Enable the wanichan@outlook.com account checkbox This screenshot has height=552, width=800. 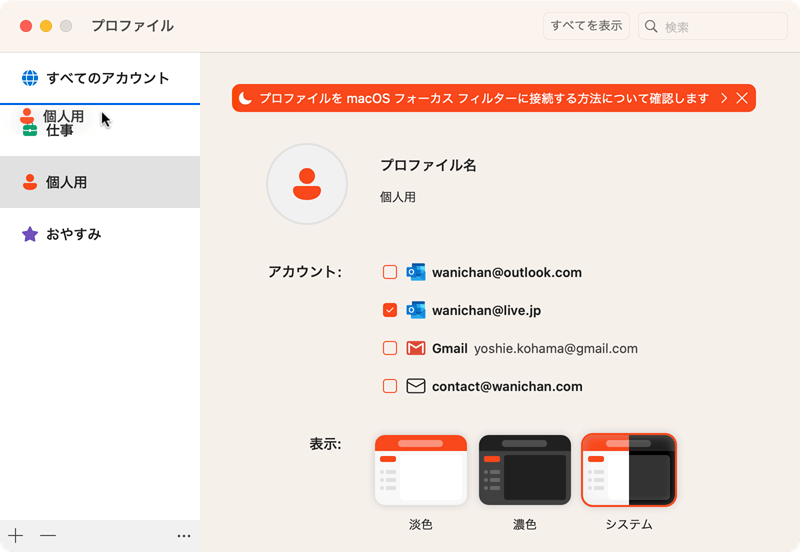[390, 272]
